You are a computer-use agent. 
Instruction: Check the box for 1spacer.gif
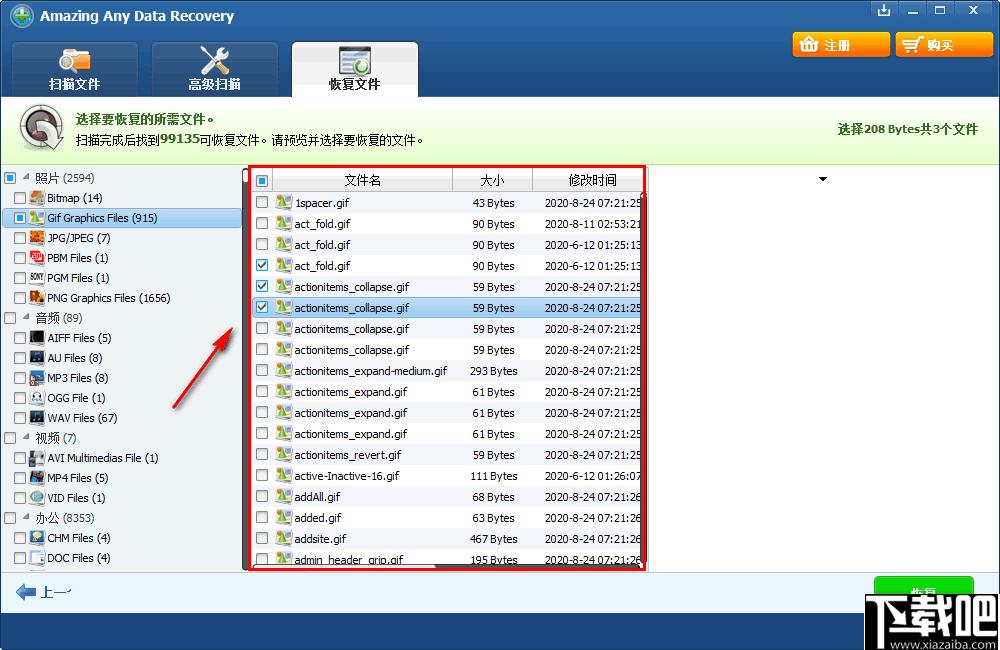[262, 203]
